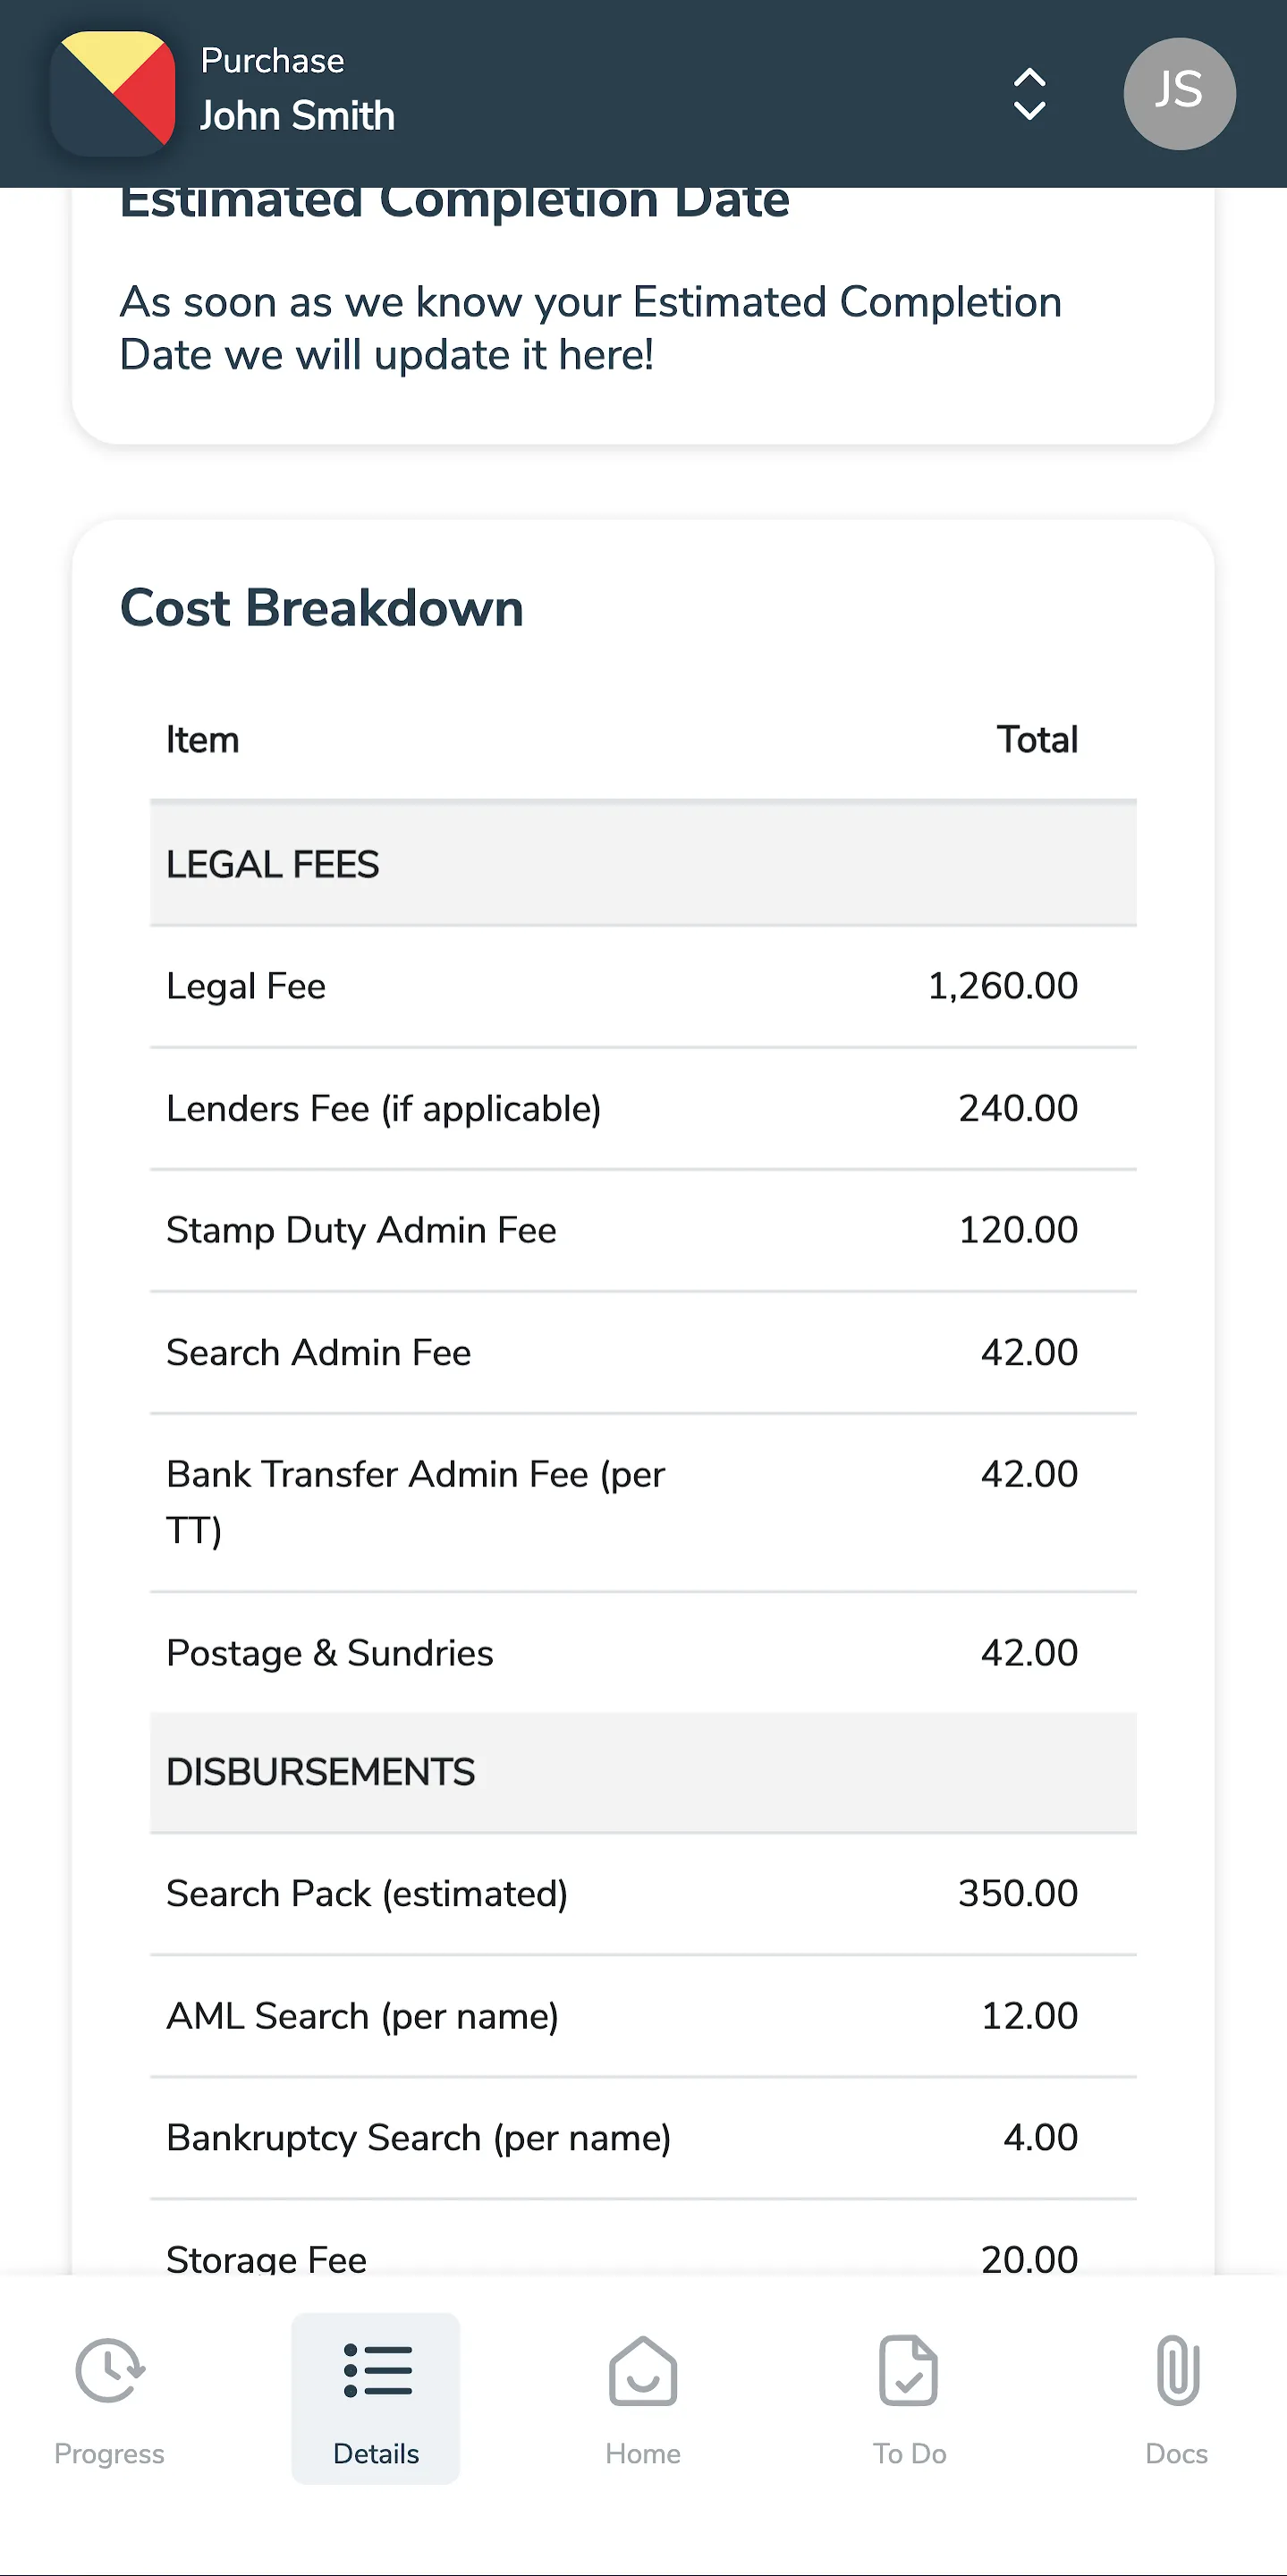Open the Docs tab
The height and width of the screenshot is (2576, 1287).
[1177, 2401]
